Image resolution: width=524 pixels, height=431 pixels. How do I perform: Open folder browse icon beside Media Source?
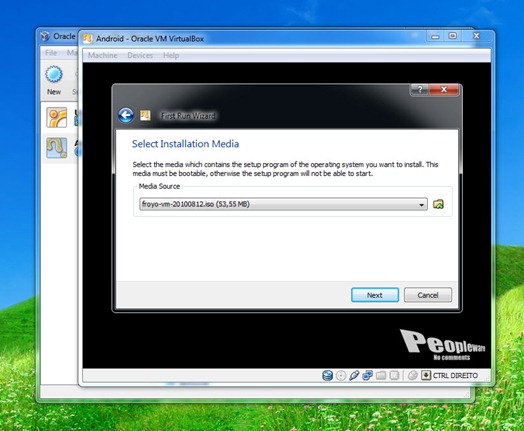438,204
